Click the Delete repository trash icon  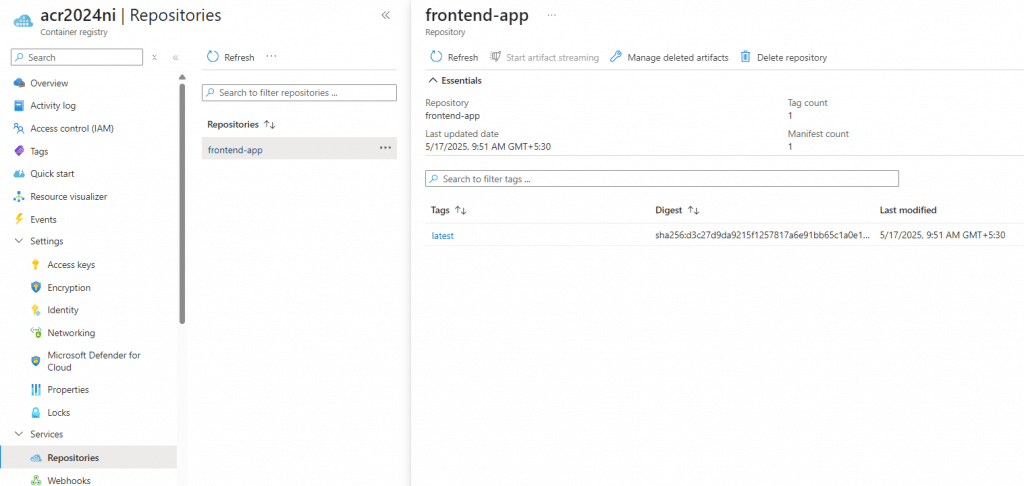point(745,57)
